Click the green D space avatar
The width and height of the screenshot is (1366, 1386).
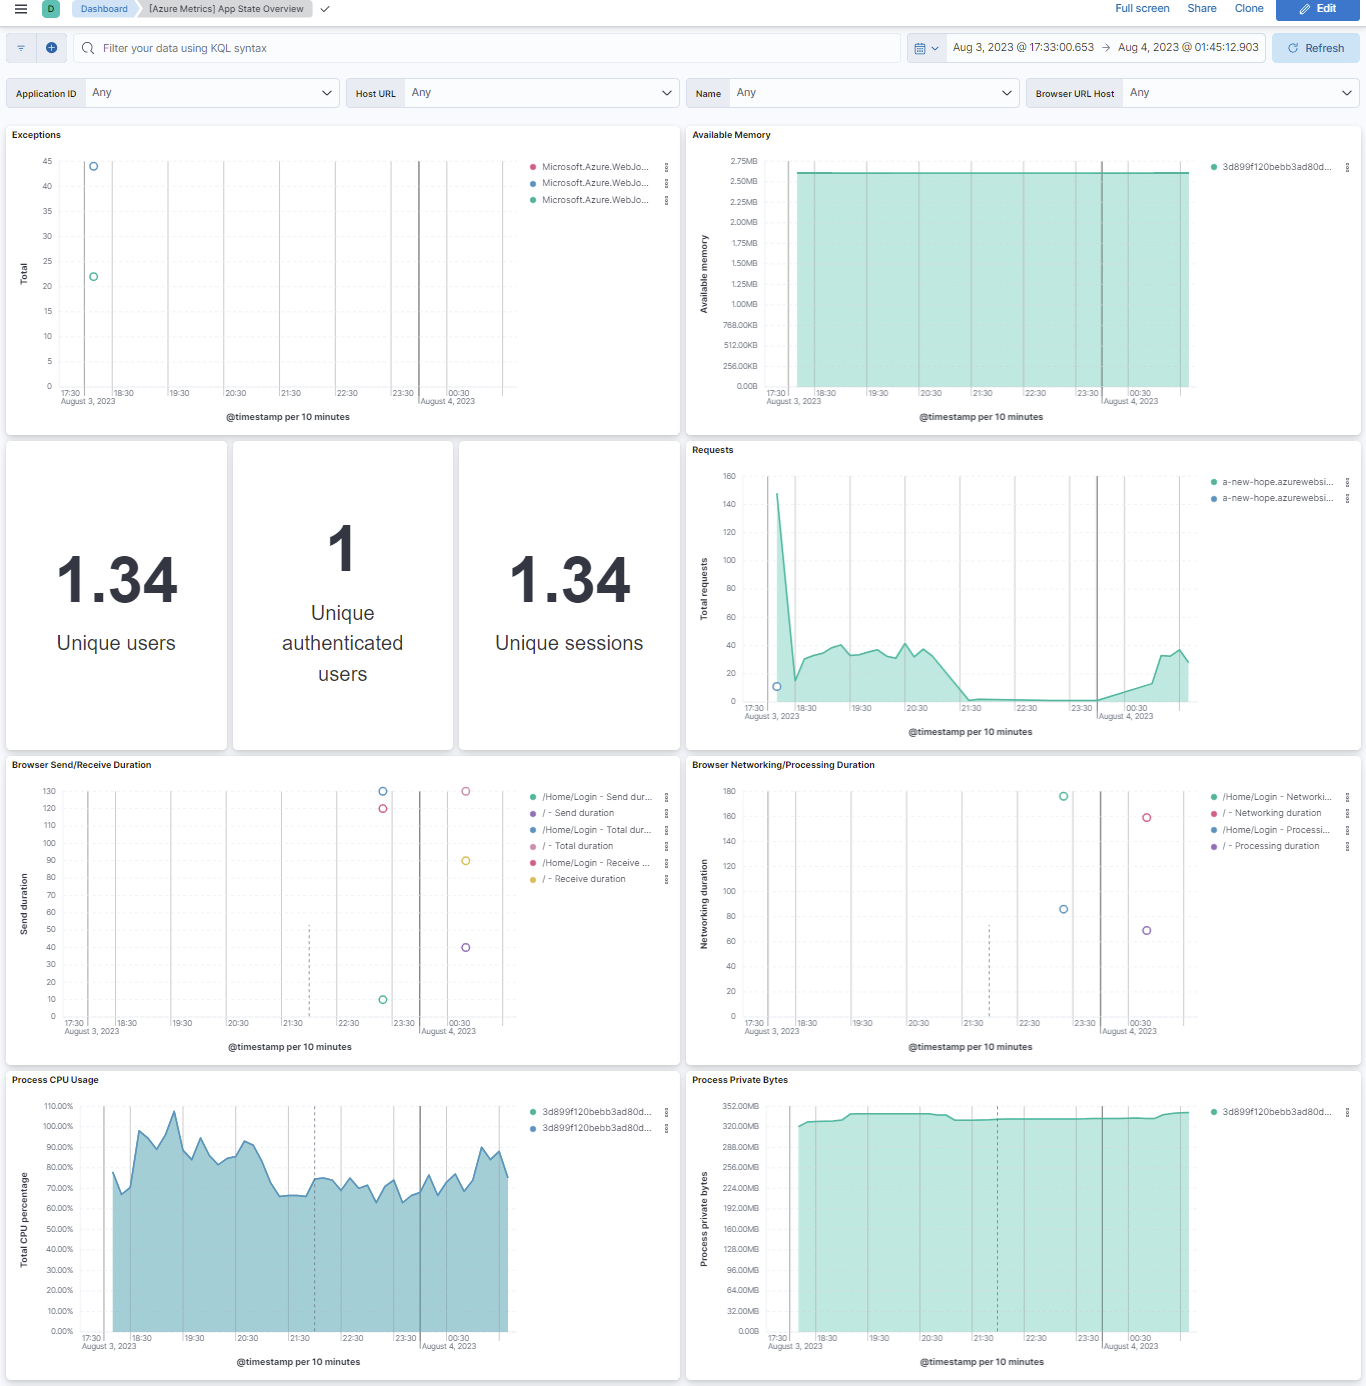(51, 9)
